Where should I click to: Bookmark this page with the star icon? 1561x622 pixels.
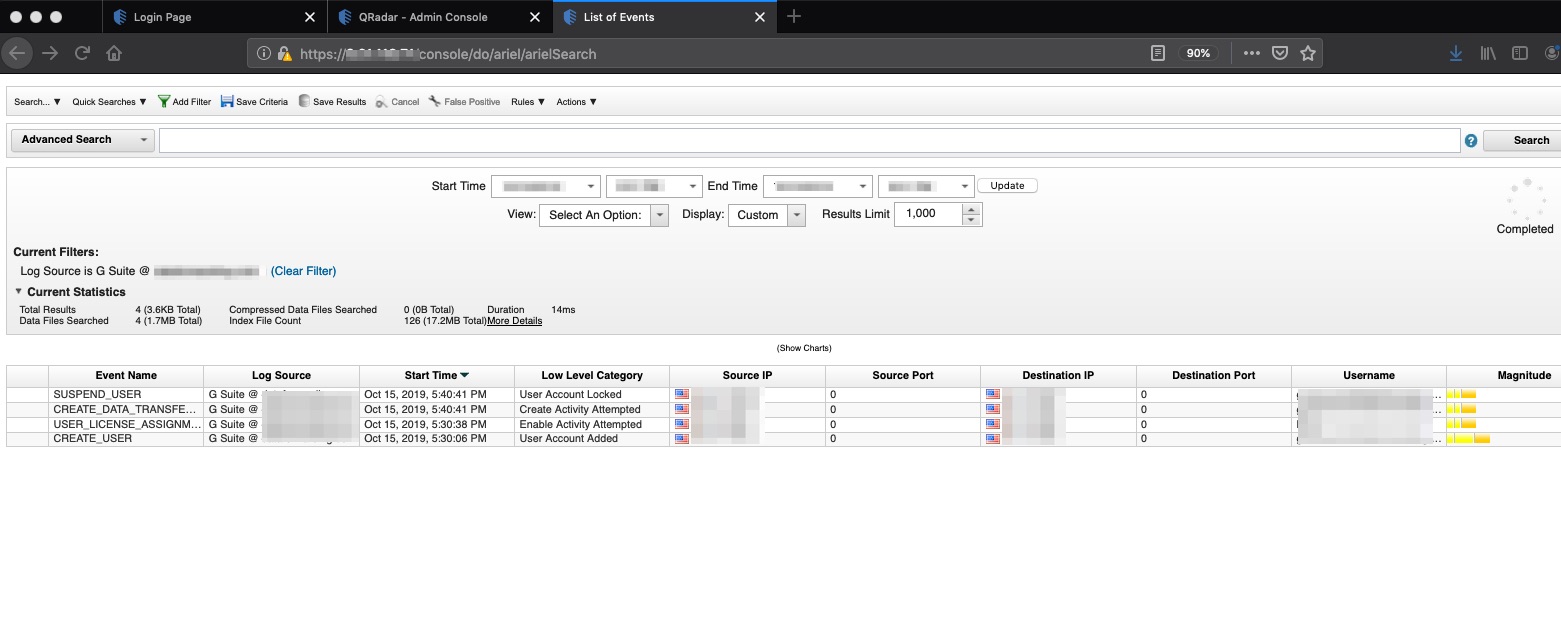pyautogui.click(x=1307, y=53)
